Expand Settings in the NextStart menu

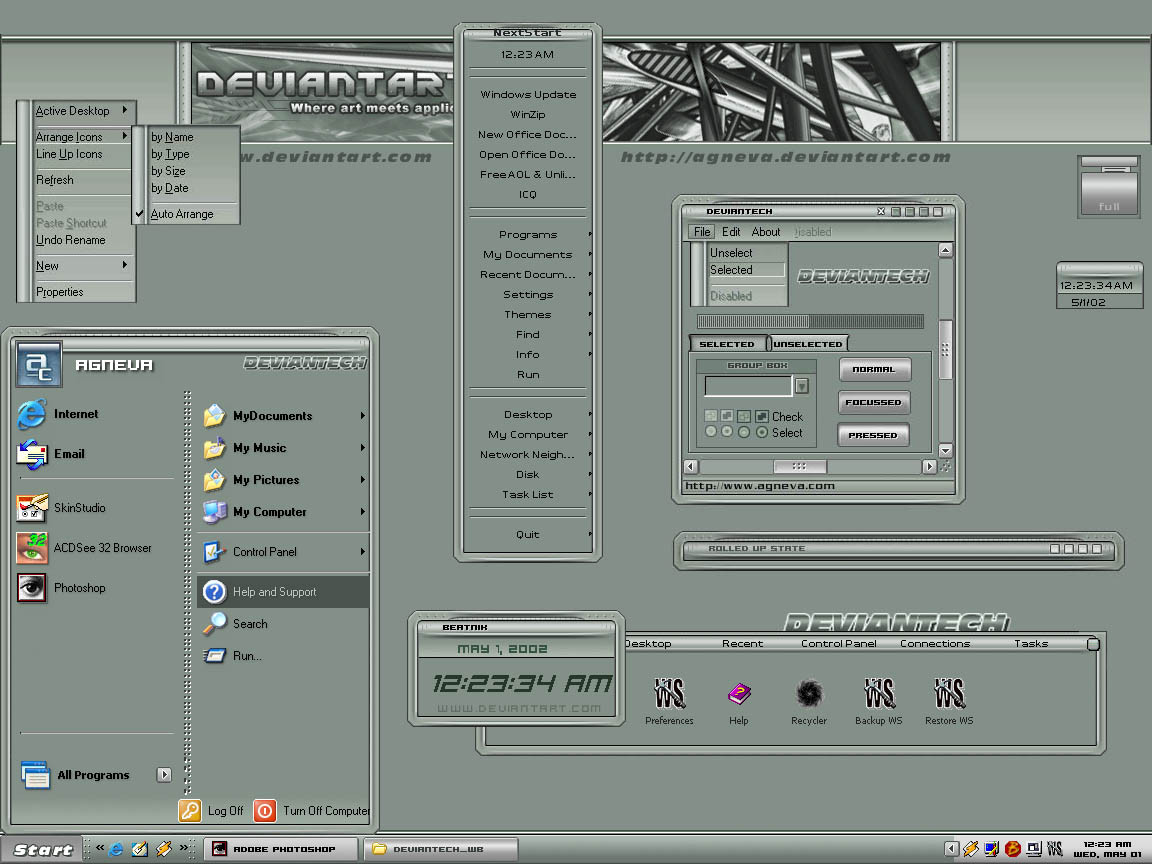pos(528,295)
